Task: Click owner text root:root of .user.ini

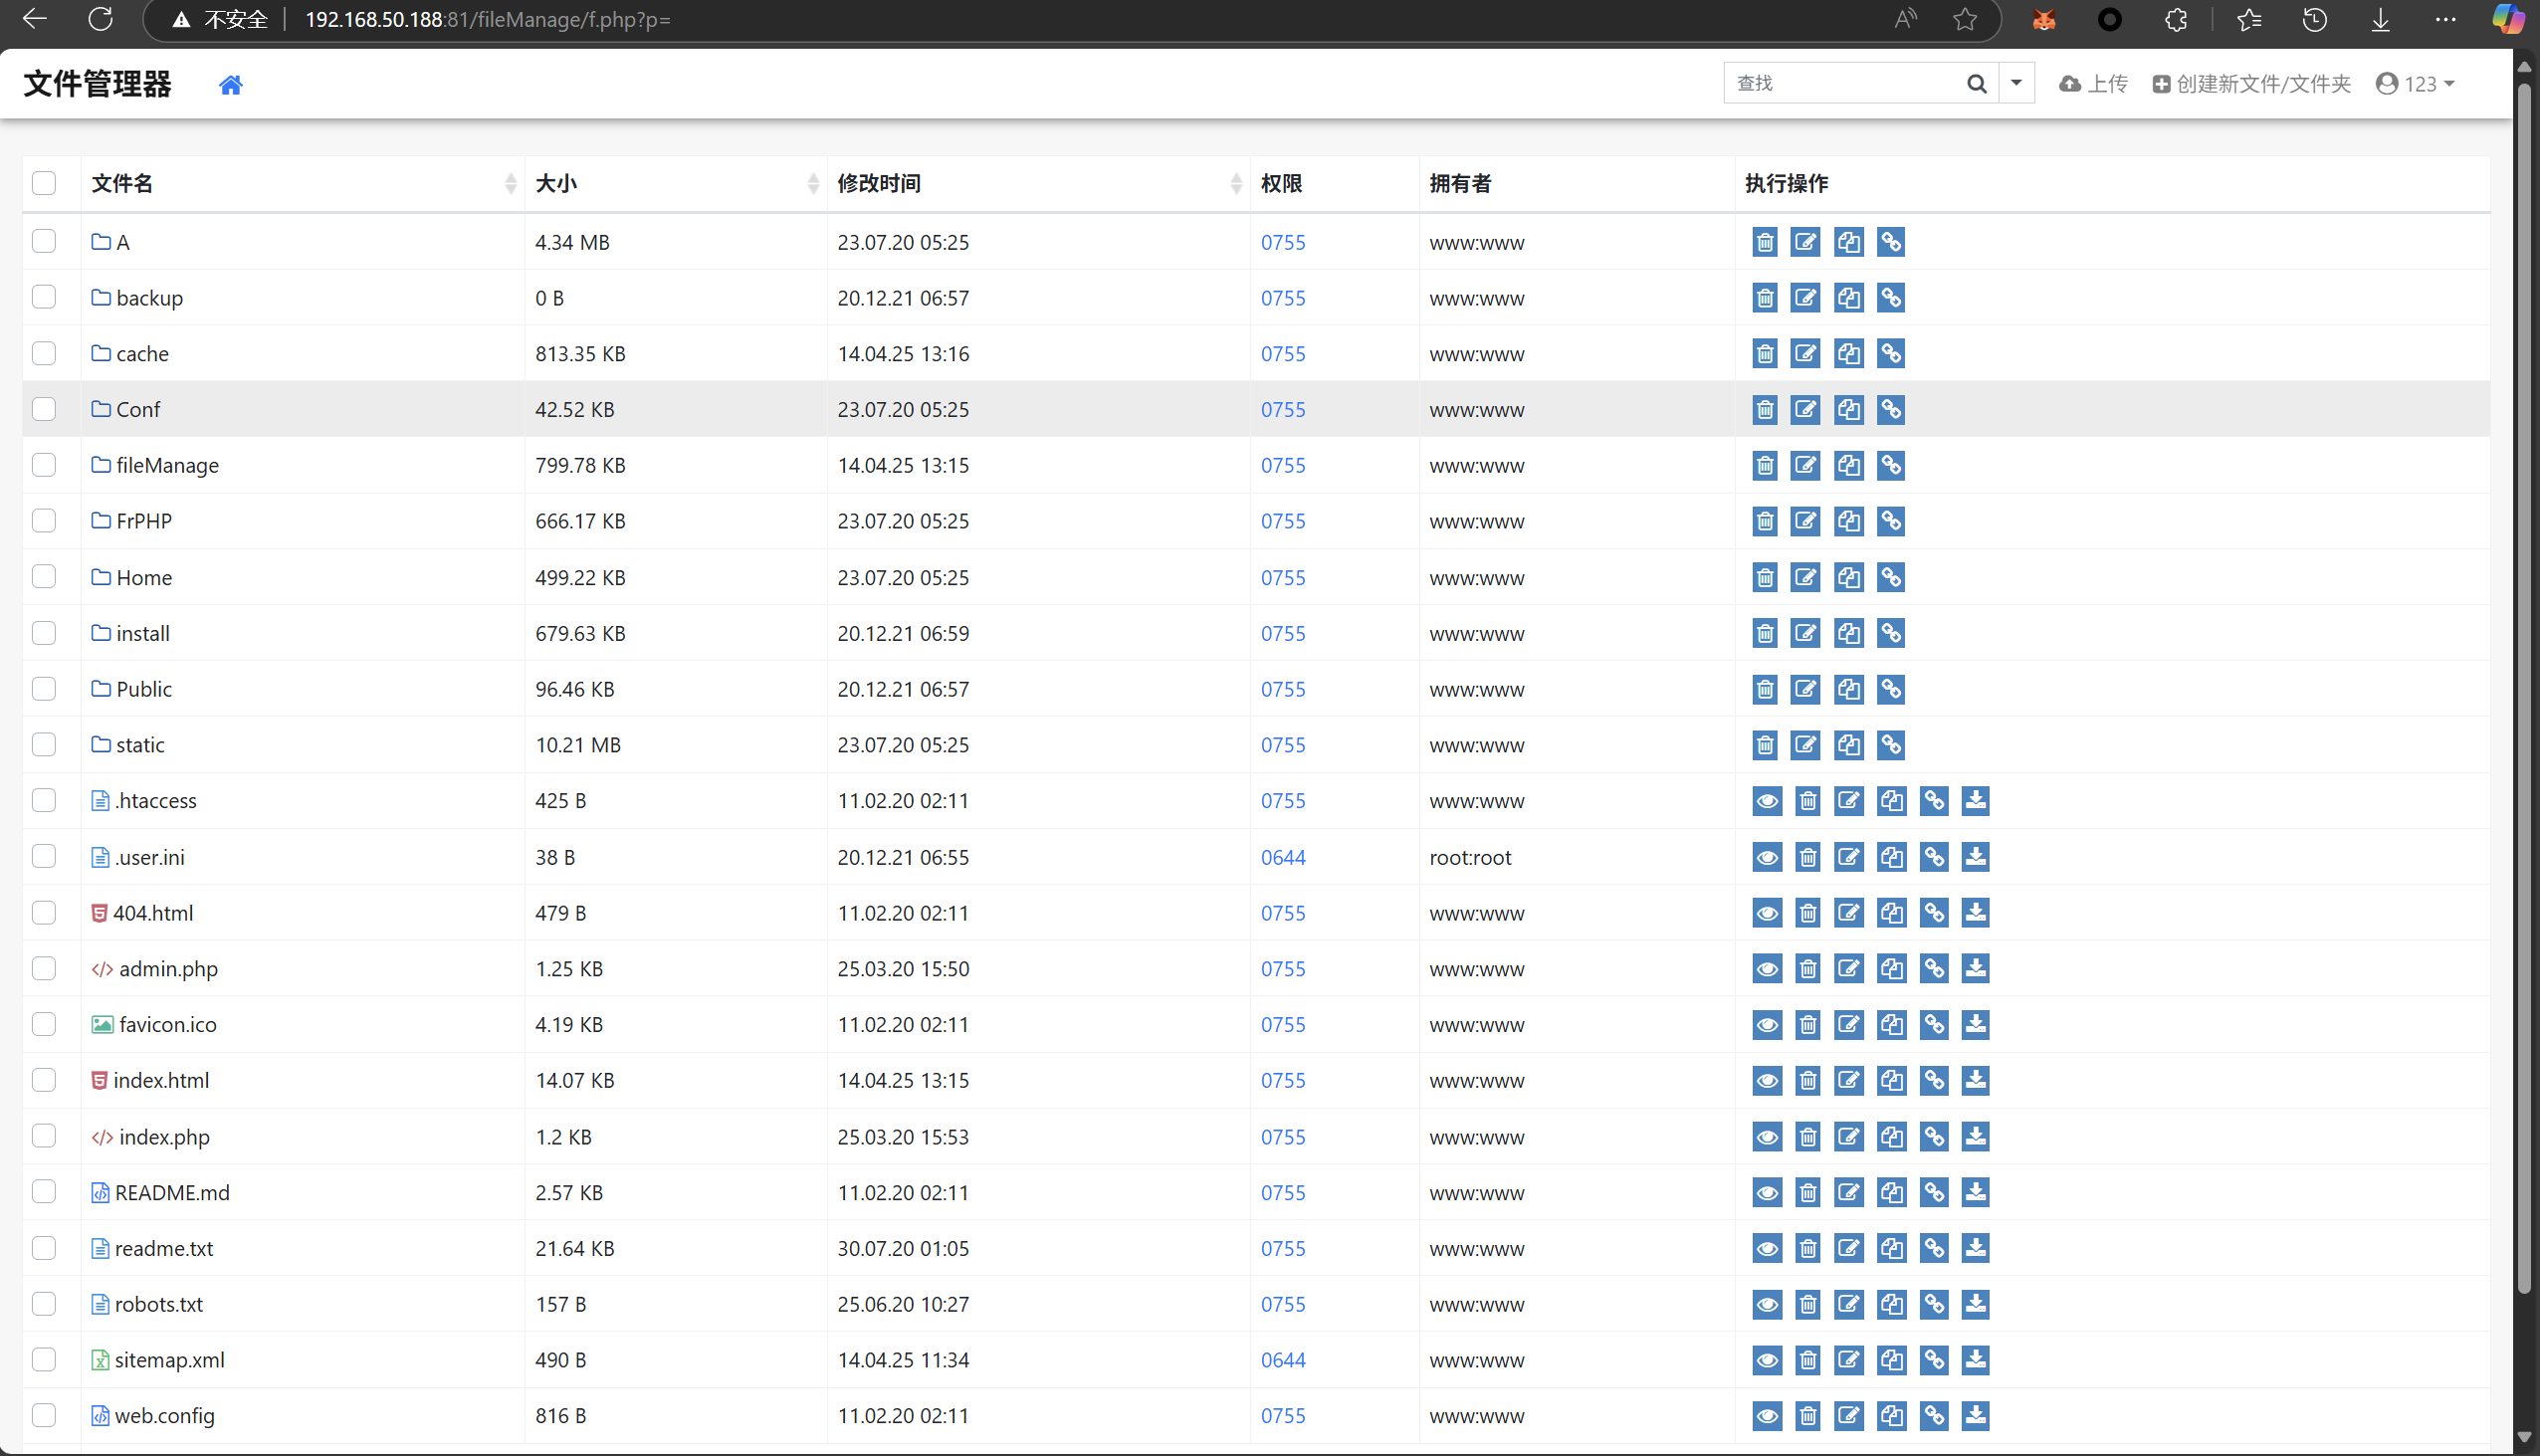Action: coord(1470,857)
